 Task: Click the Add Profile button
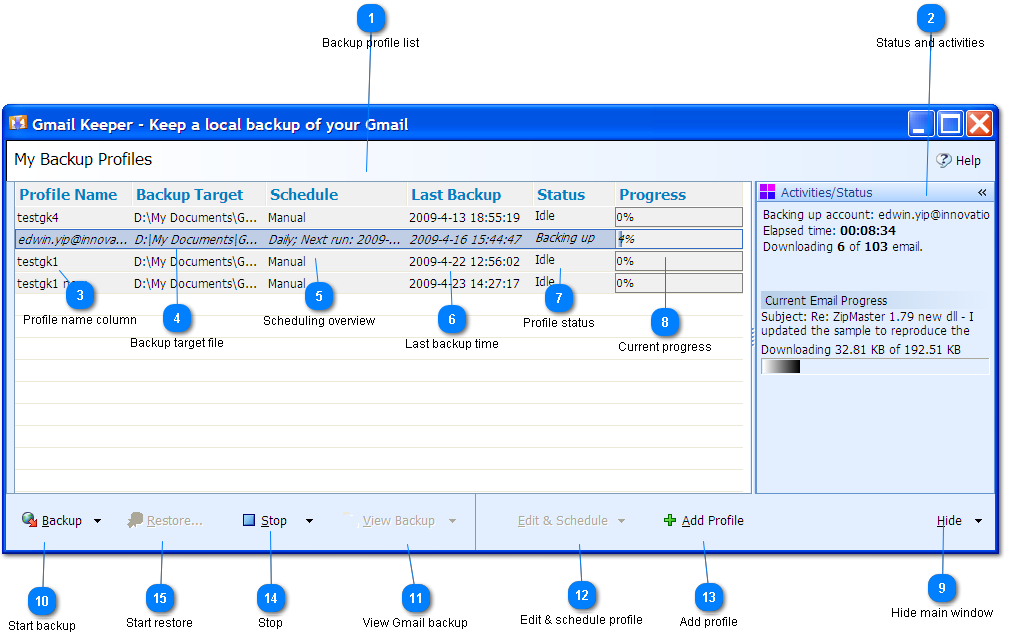pyautogui.click(x=714, y=520)
